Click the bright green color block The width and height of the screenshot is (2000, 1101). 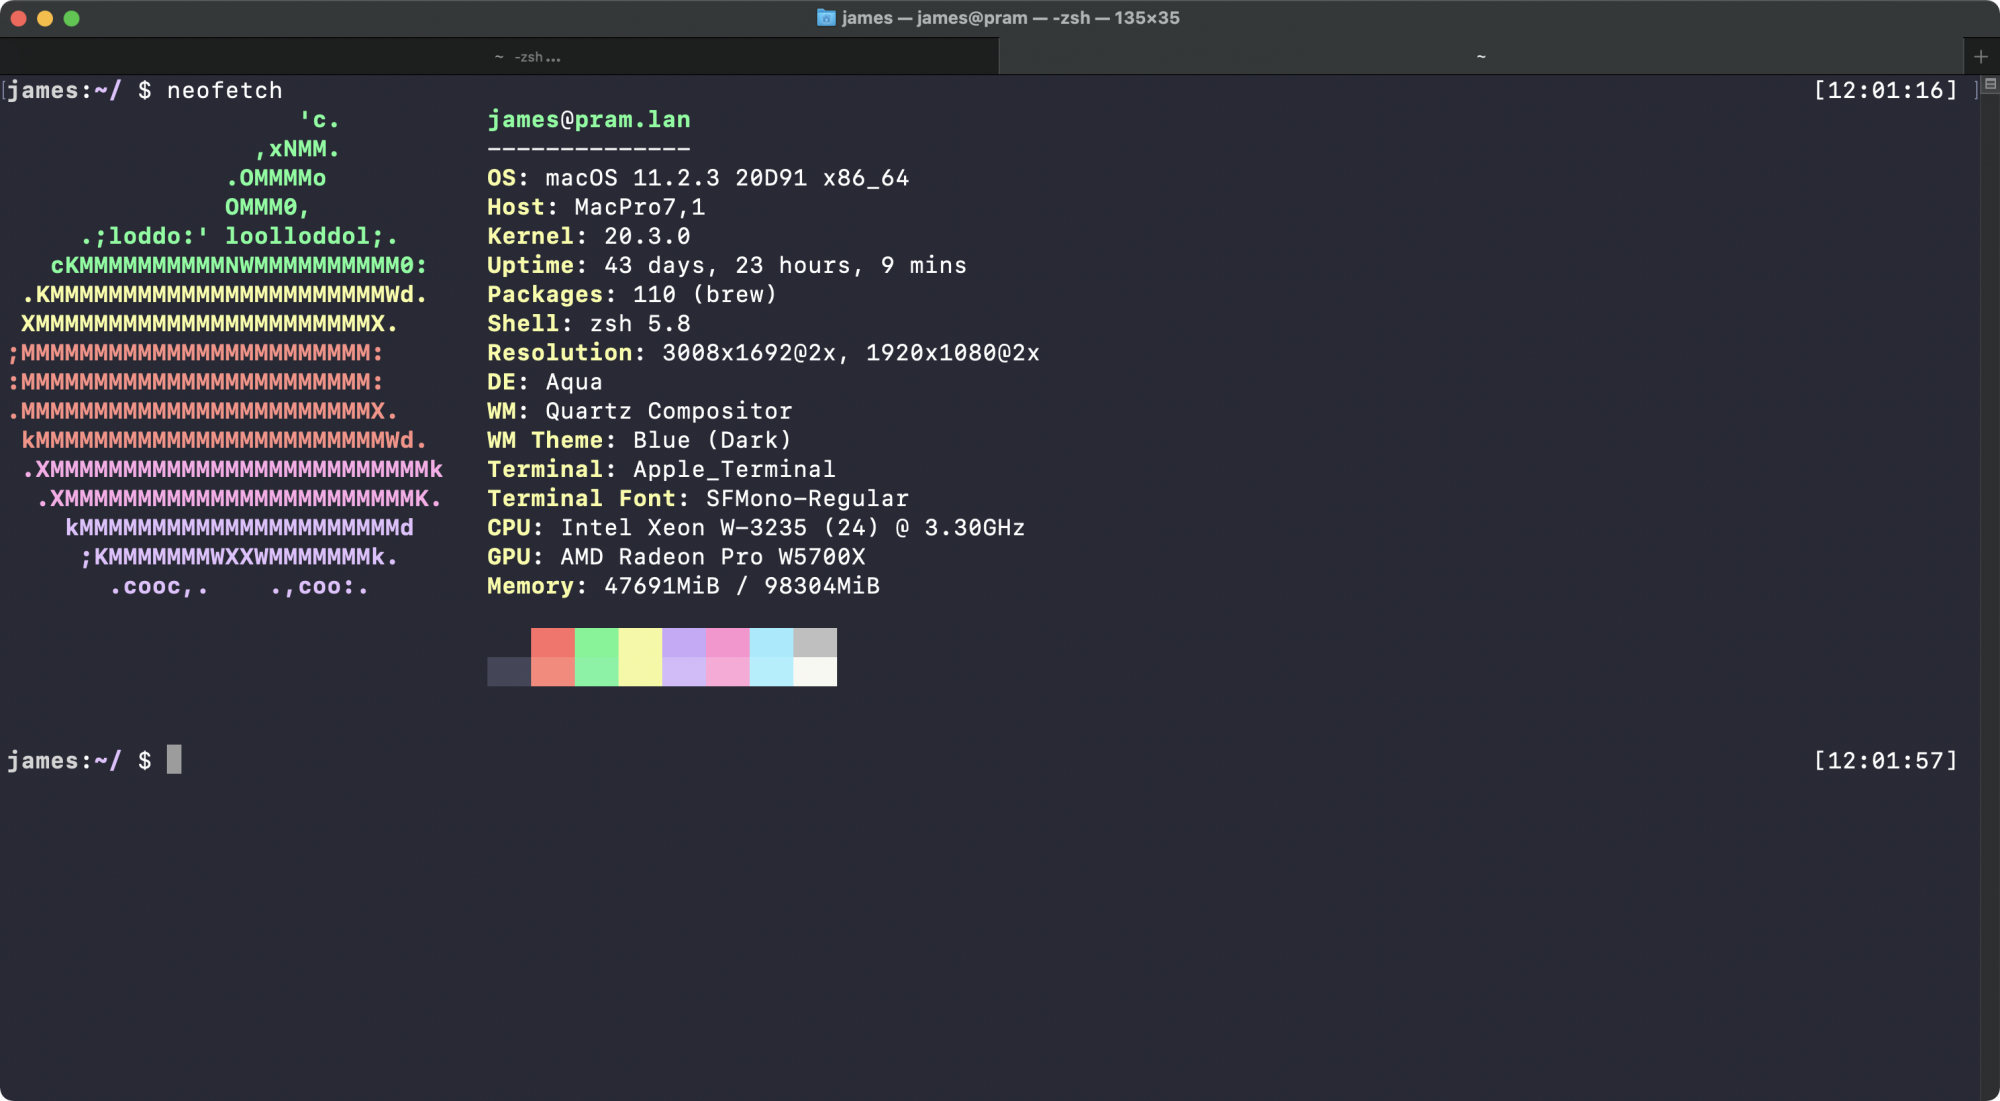coord(596,643)
